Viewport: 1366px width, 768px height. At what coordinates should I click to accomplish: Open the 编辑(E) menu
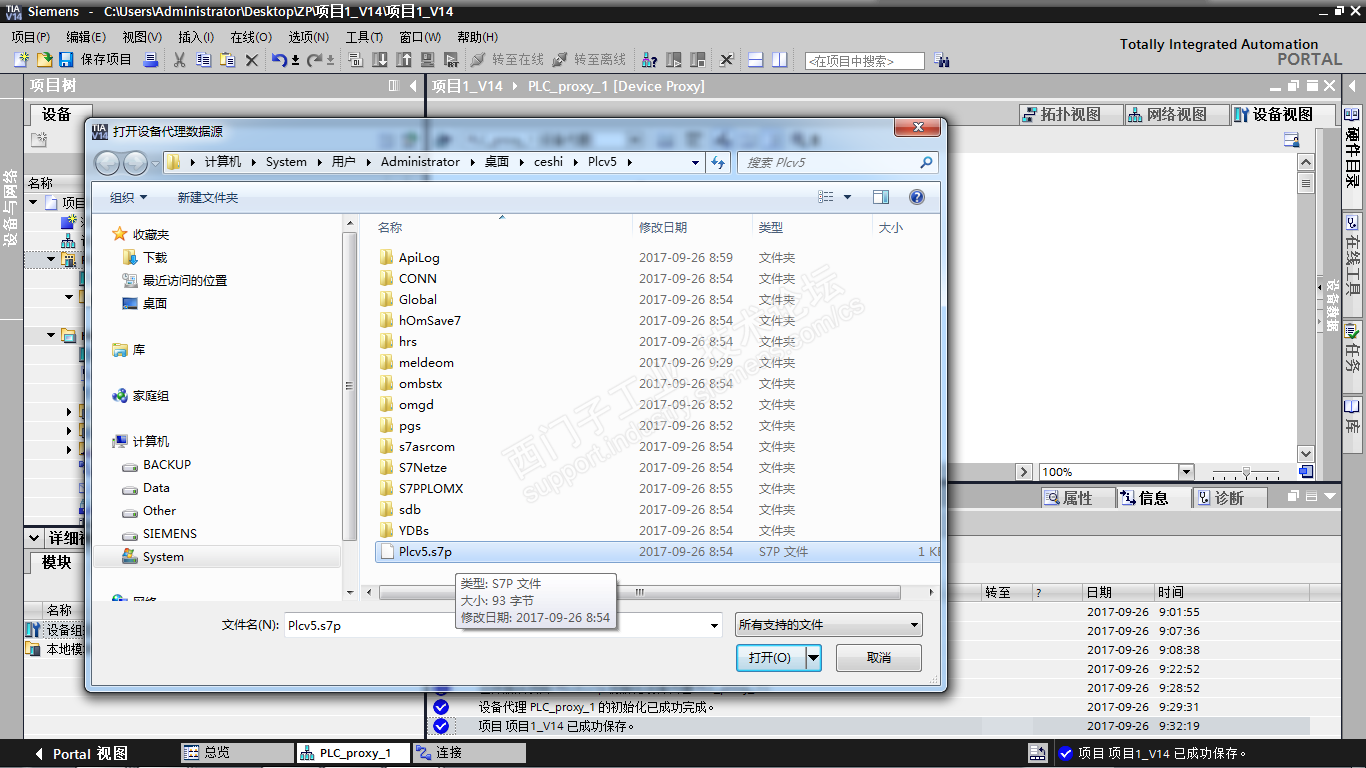86,37
